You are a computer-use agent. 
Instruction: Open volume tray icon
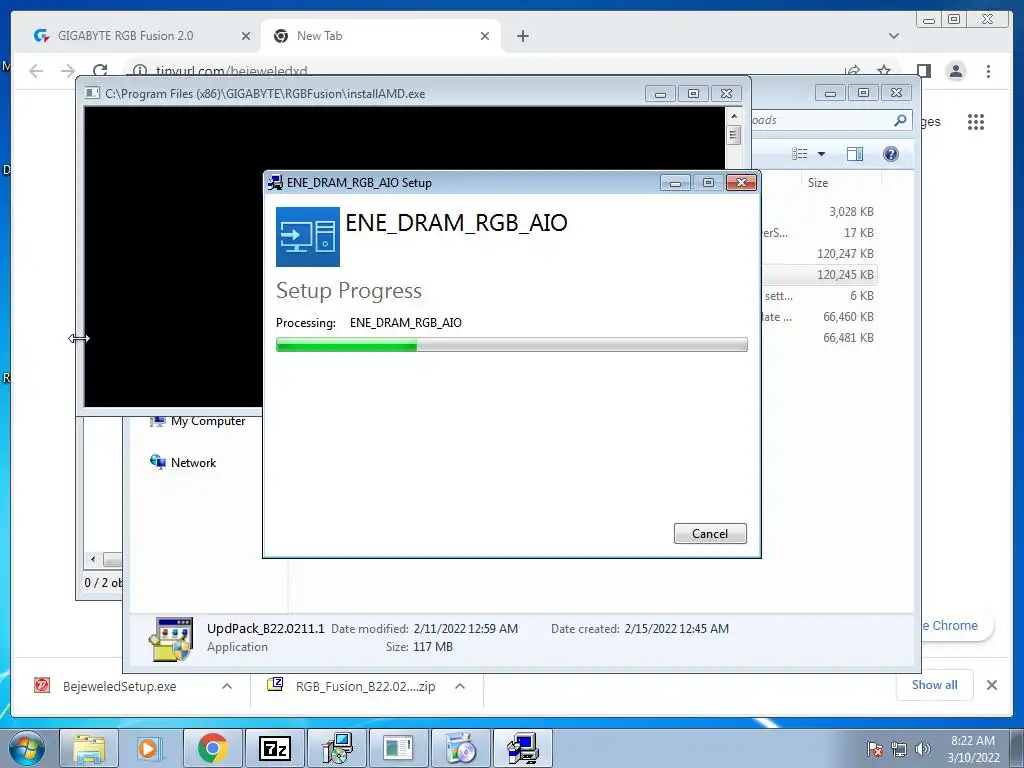click(923, 749)
